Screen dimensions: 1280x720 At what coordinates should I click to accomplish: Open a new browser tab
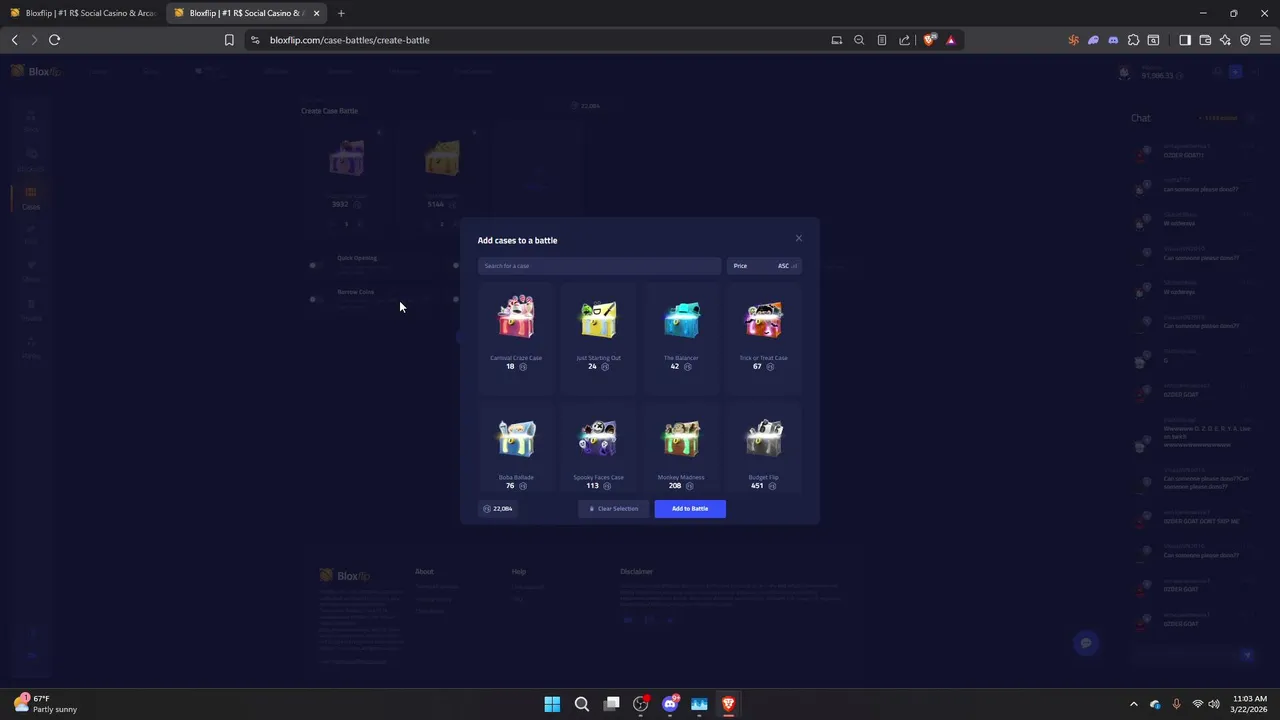point(341,13)
